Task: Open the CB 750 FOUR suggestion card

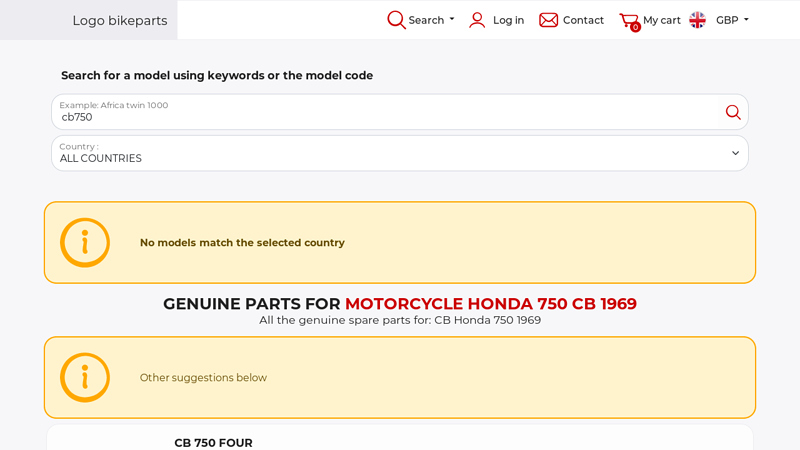Action: coord(399,438)
